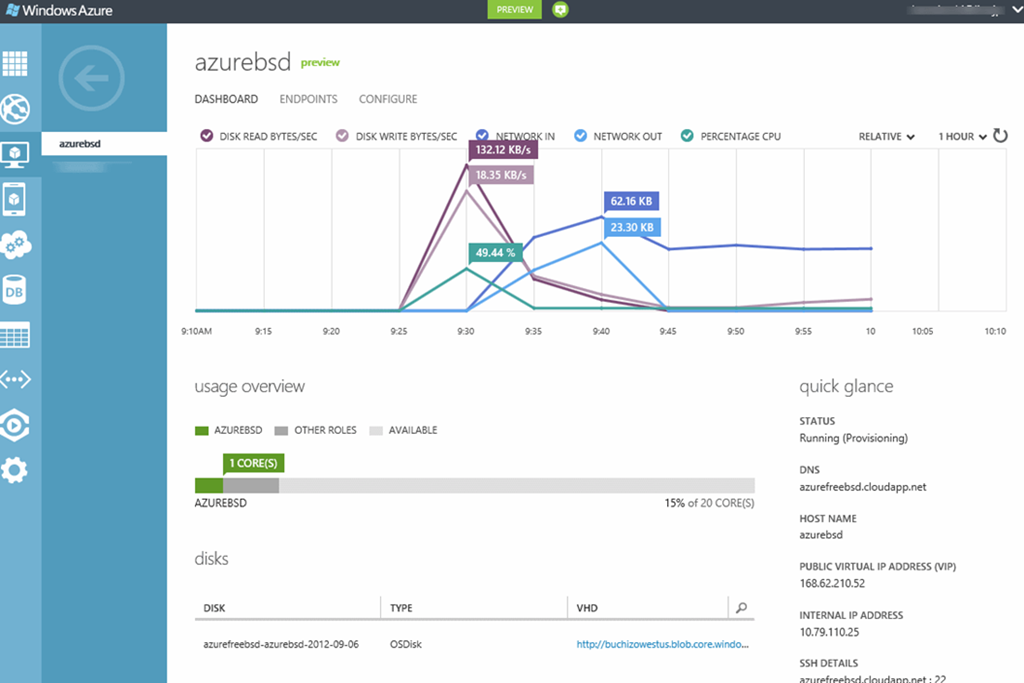The image size is (1024, 683).
Task: Open the SQL Databases section
Action: click(x=15, y=290)
